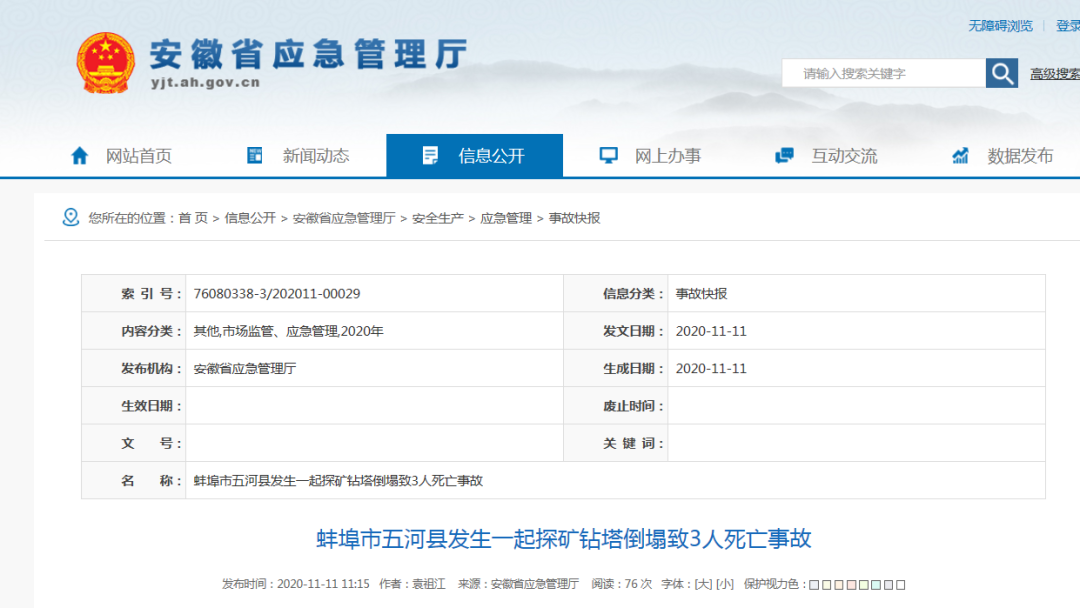
Task: Click the search keyword input field
Action: click(884, 73)
